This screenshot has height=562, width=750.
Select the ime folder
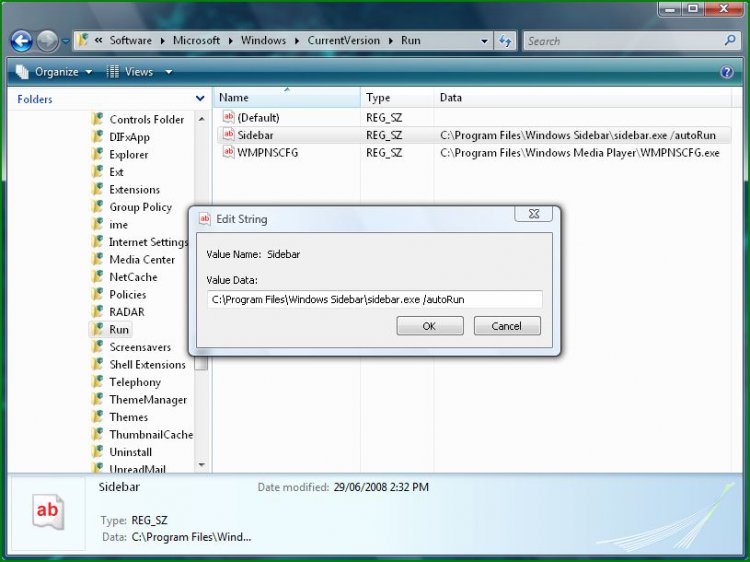(x=118, y=225)
